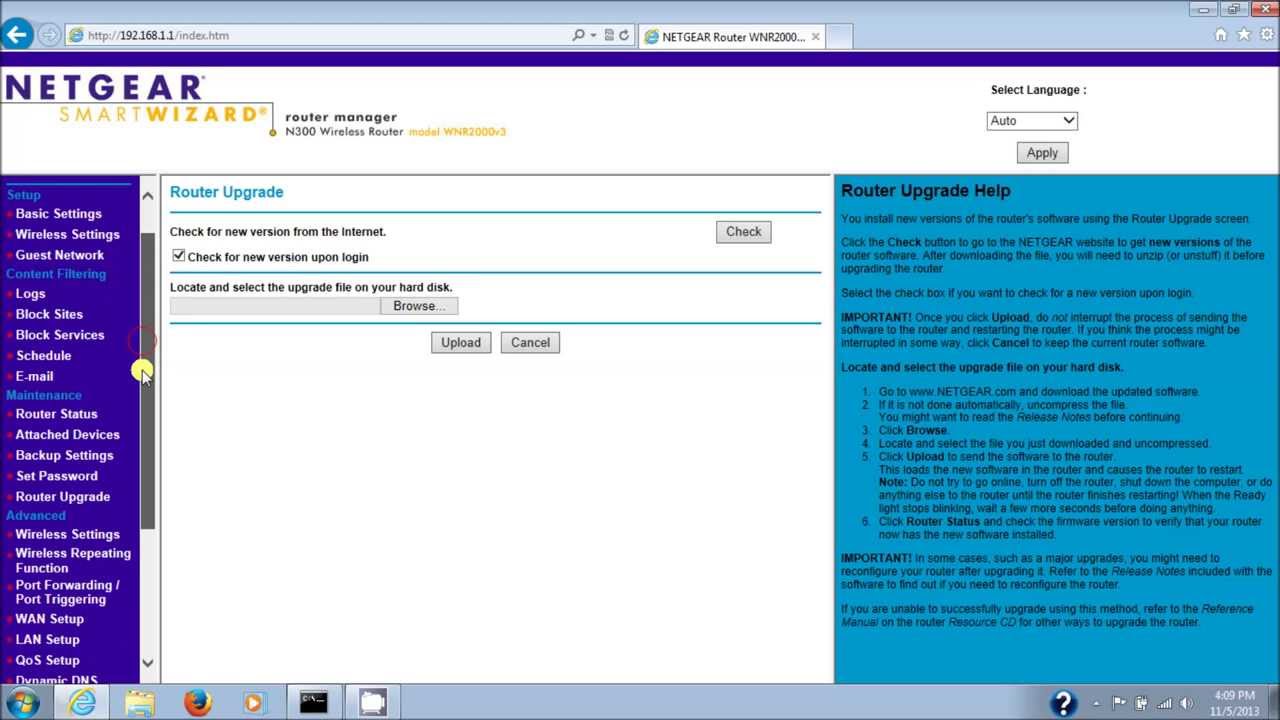
Task: Open Port Forwarding / Port Triggering
Action: pos(67,592)
